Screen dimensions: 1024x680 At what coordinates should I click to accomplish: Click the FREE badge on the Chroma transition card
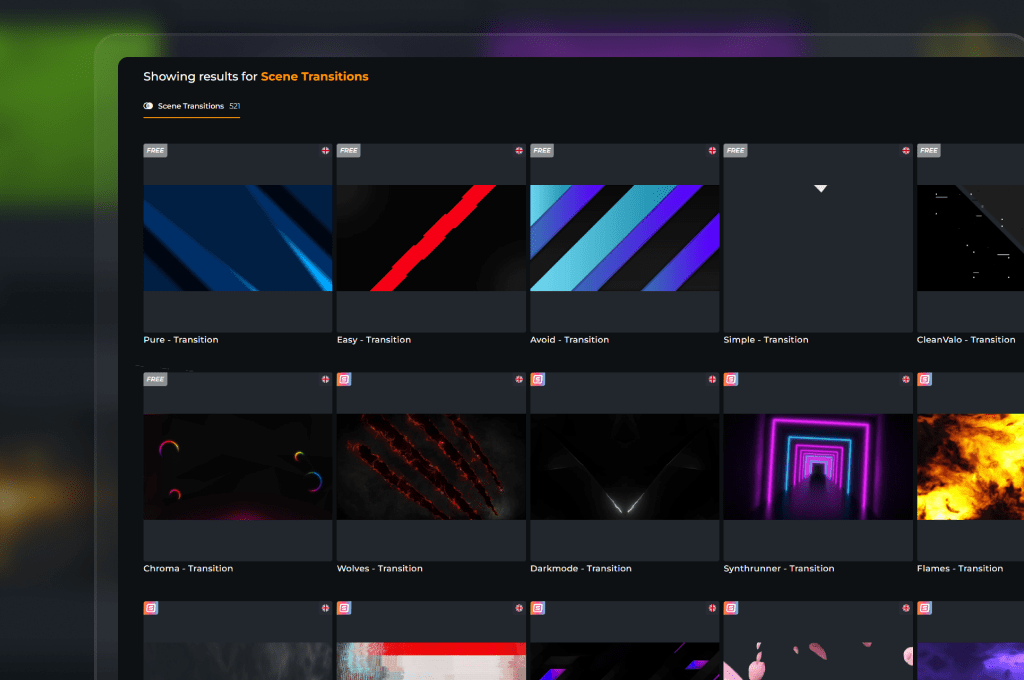pyautogui.click(x=155, y=380)
